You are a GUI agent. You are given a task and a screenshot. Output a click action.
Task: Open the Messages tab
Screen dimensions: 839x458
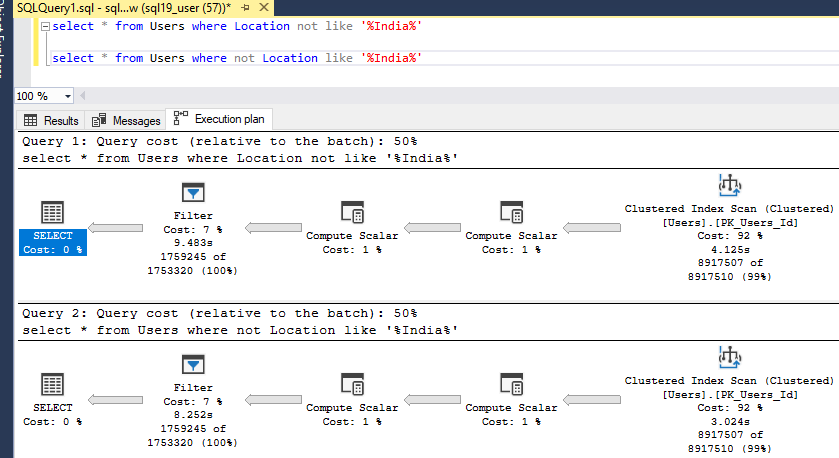[128, 120]
